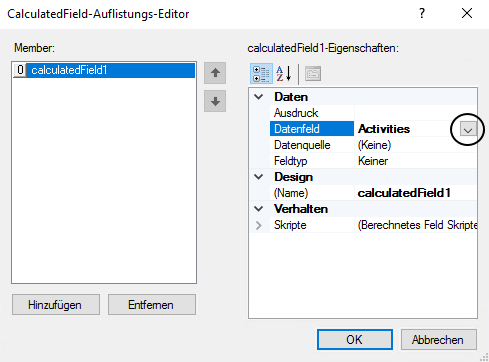Select the Ausdruck property row

point(373,113)
